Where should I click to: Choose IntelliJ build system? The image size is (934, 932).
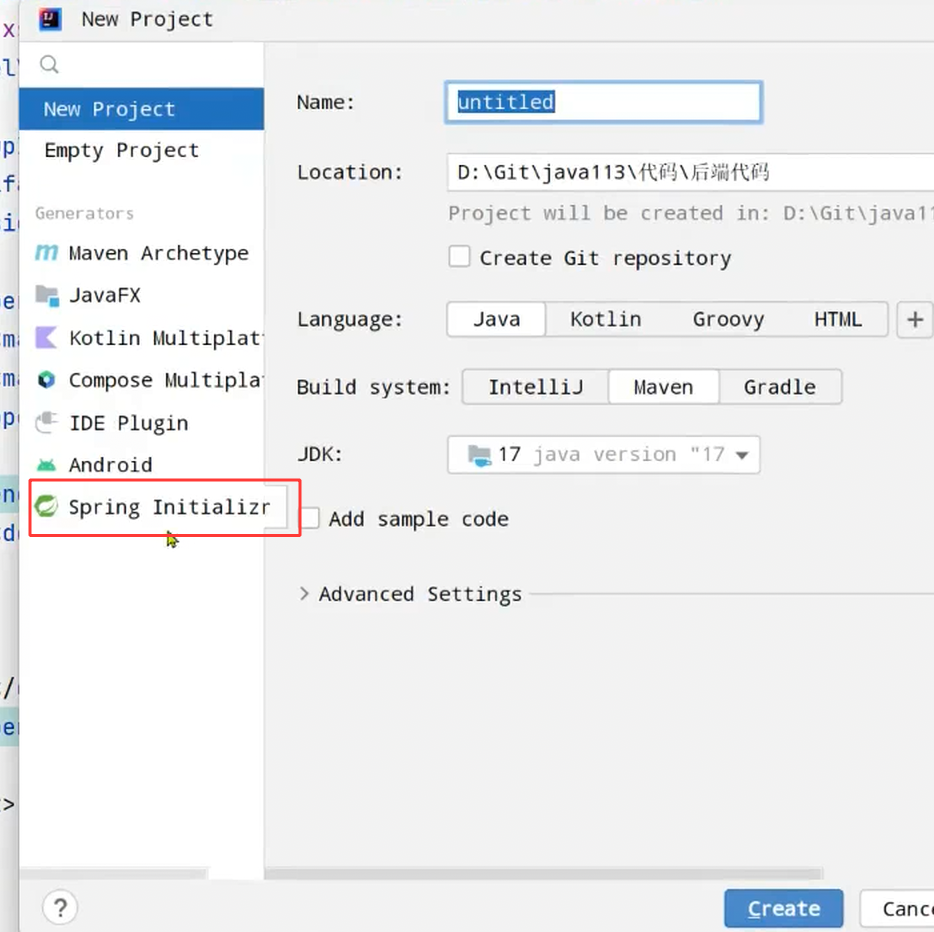536,387
